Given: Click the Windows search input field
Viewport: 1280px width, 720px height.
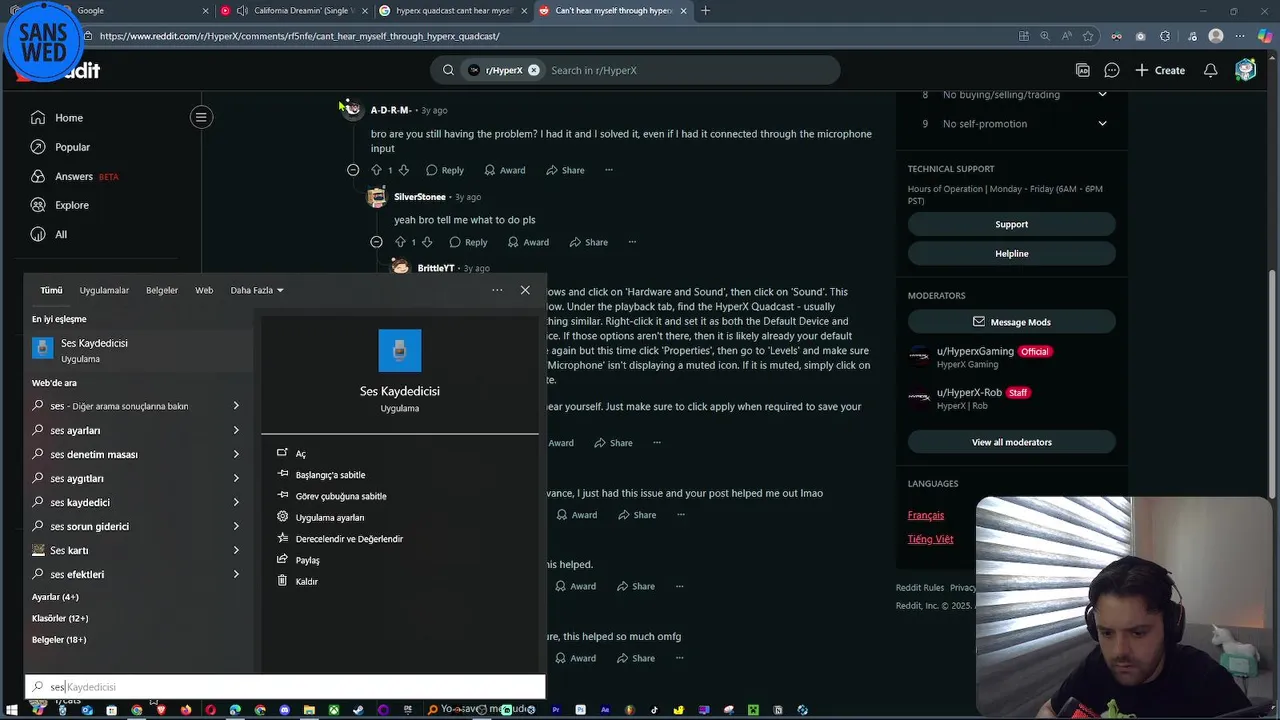Looking at the screenshot, I should [x=285, y=687].
